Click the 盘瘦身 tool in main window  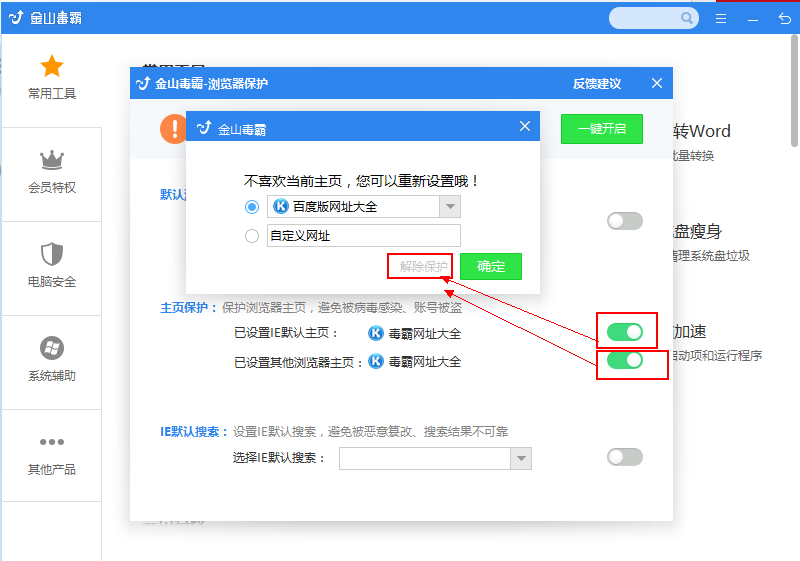point(697,231)
